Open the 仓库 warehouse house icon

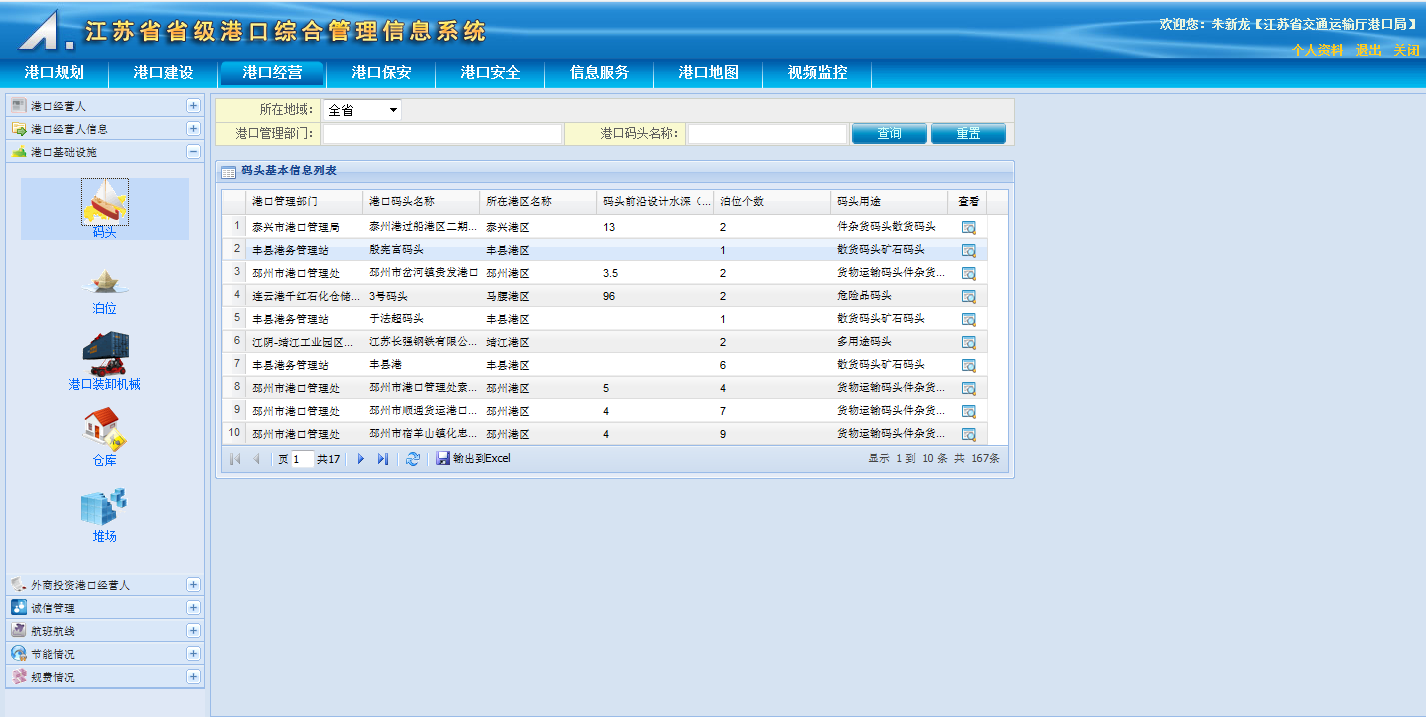tap(104, 430)
